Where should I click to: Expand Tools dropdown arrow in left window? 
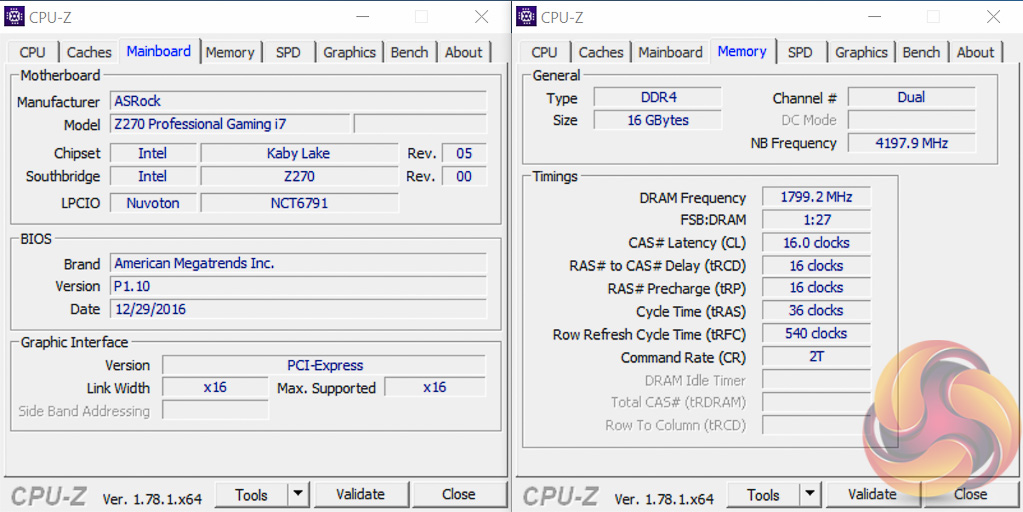pyautogui.click(x=298, y=495)
